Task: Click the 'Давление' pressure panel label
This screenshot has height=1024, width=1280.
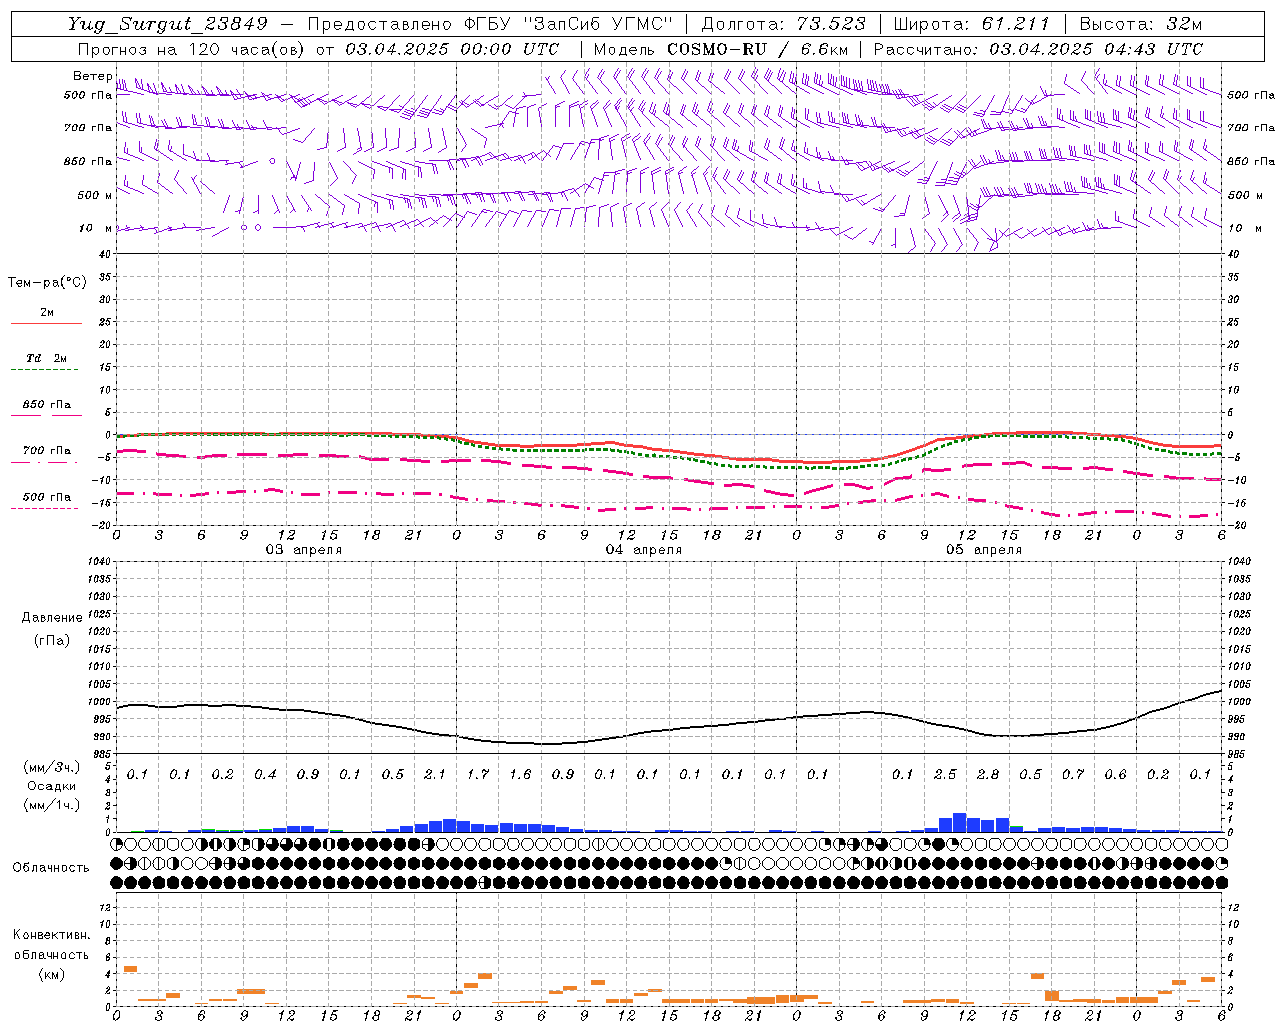Action: click(52, 618)
